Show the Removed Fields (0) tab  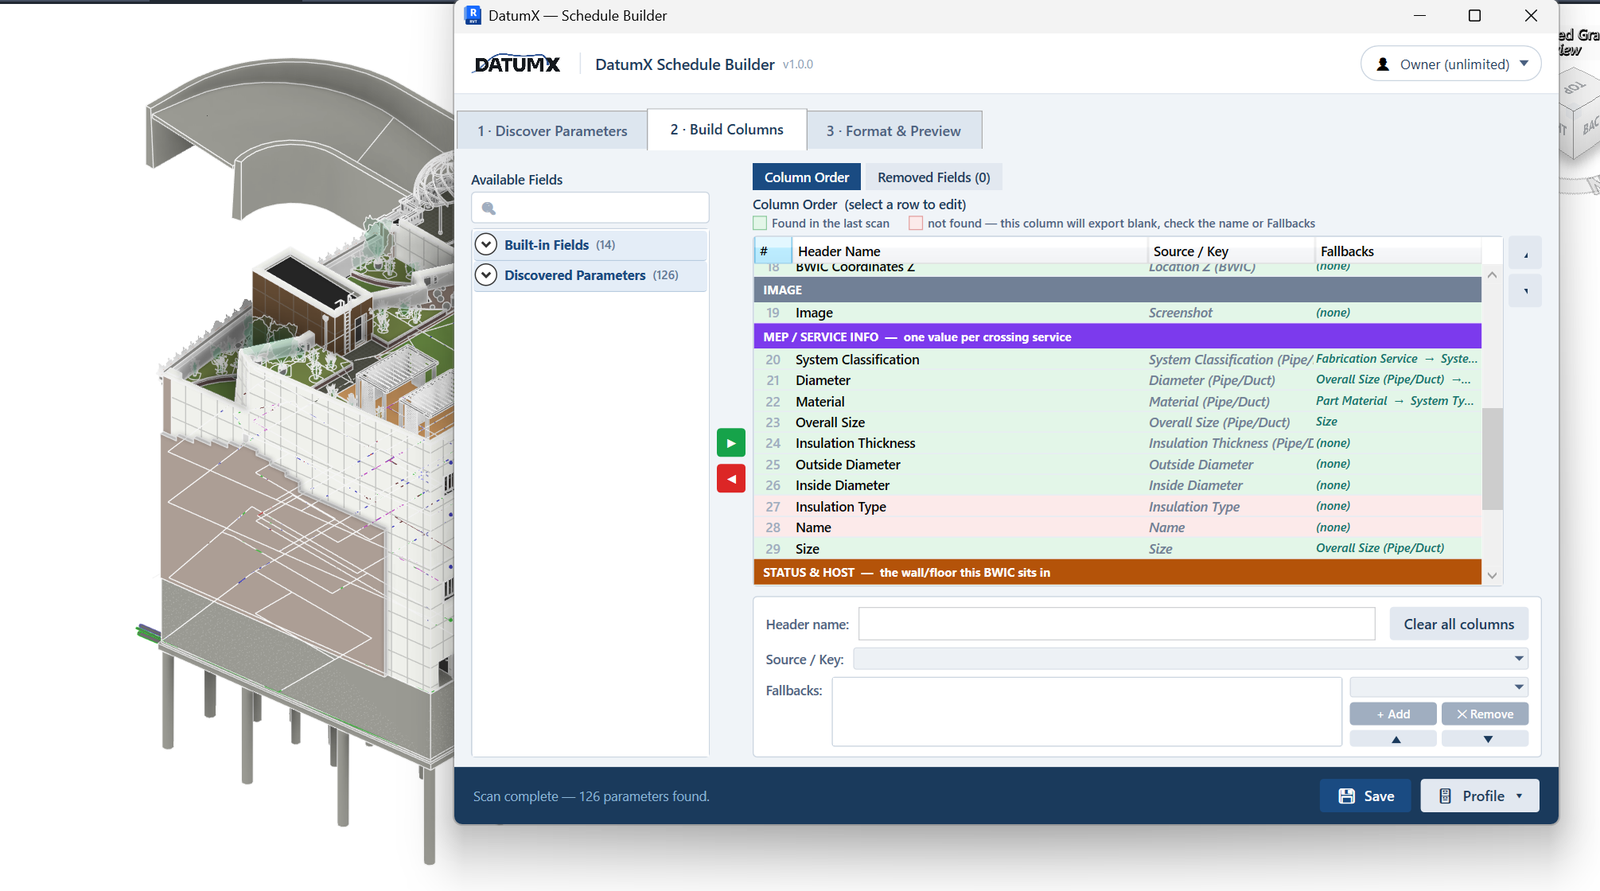click(934, 177)
